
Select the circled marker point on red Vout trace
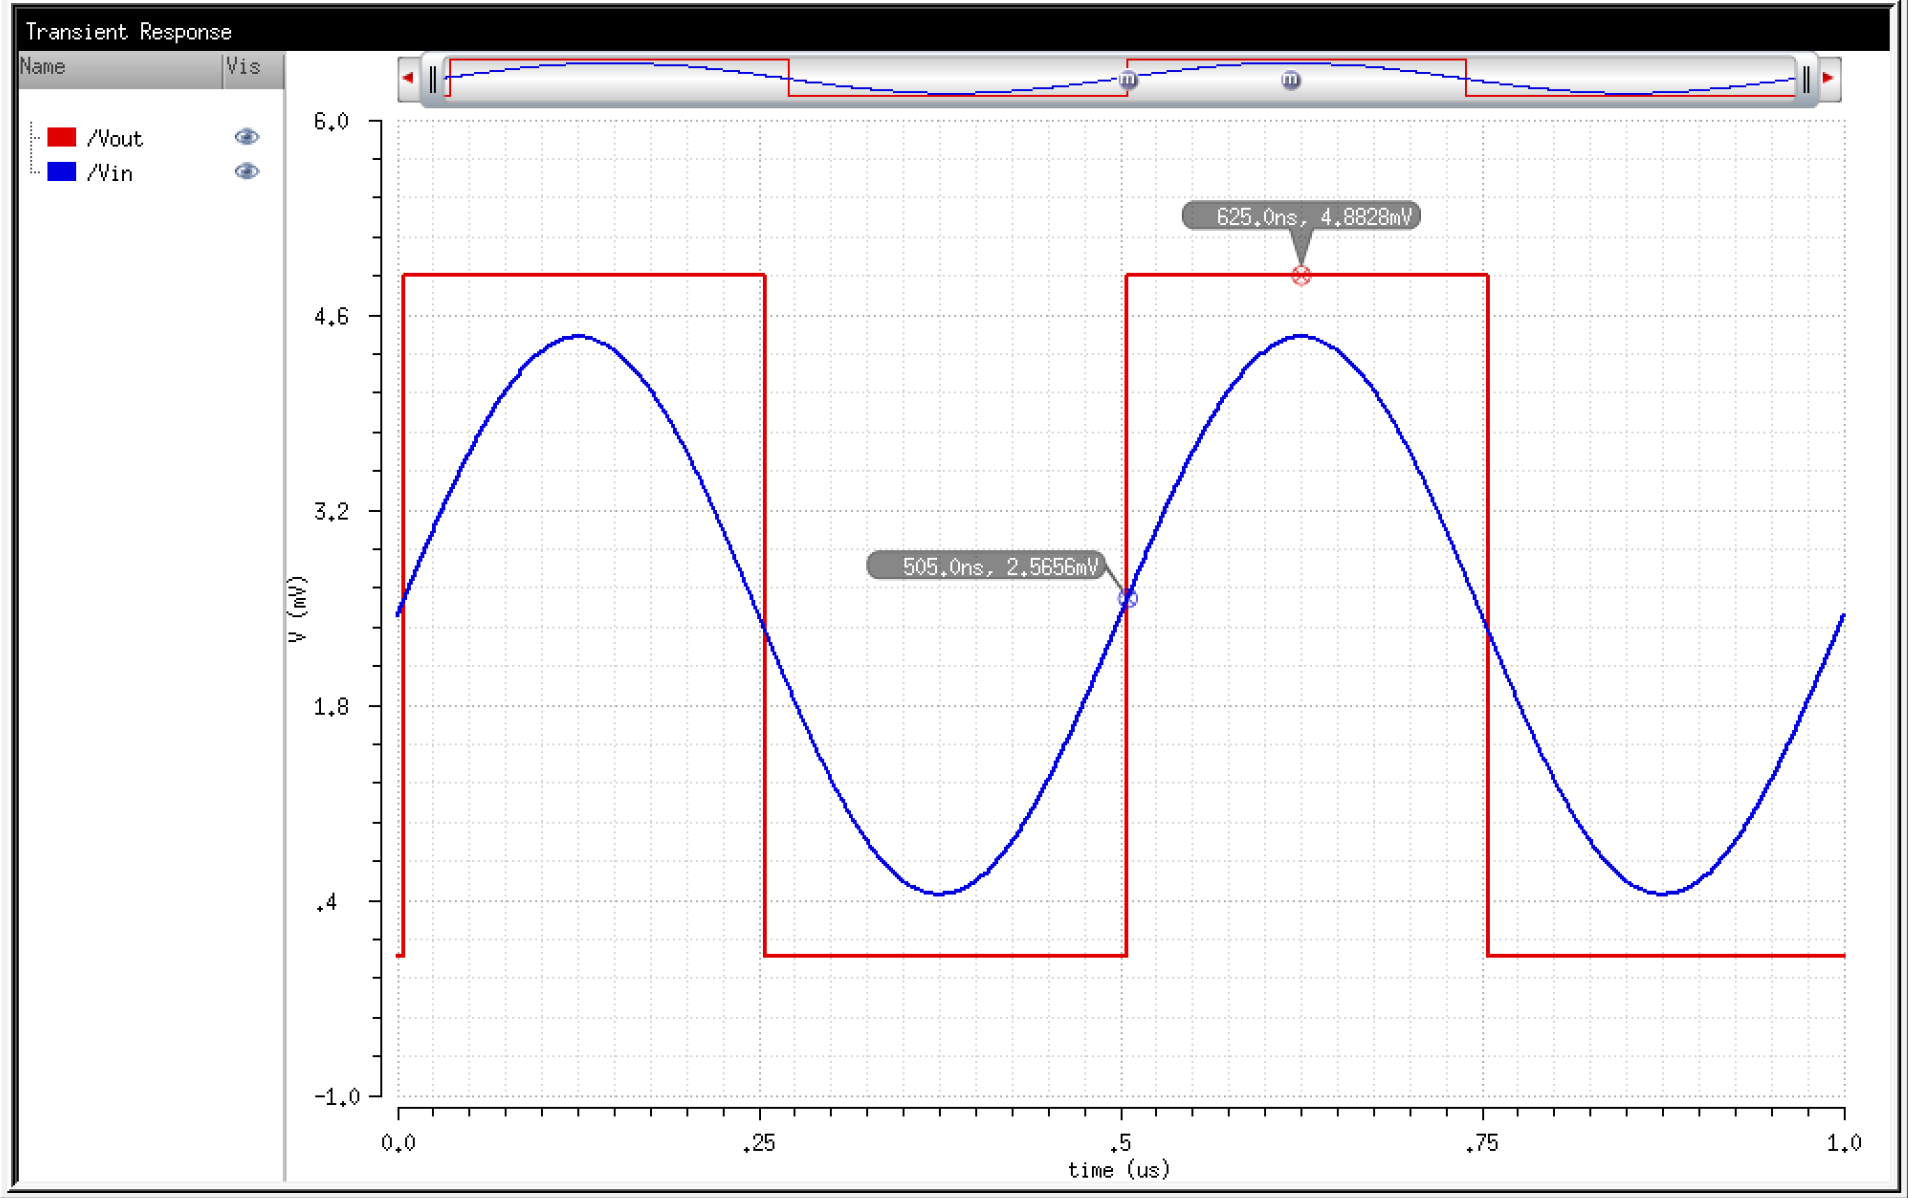coord(1300,277)
